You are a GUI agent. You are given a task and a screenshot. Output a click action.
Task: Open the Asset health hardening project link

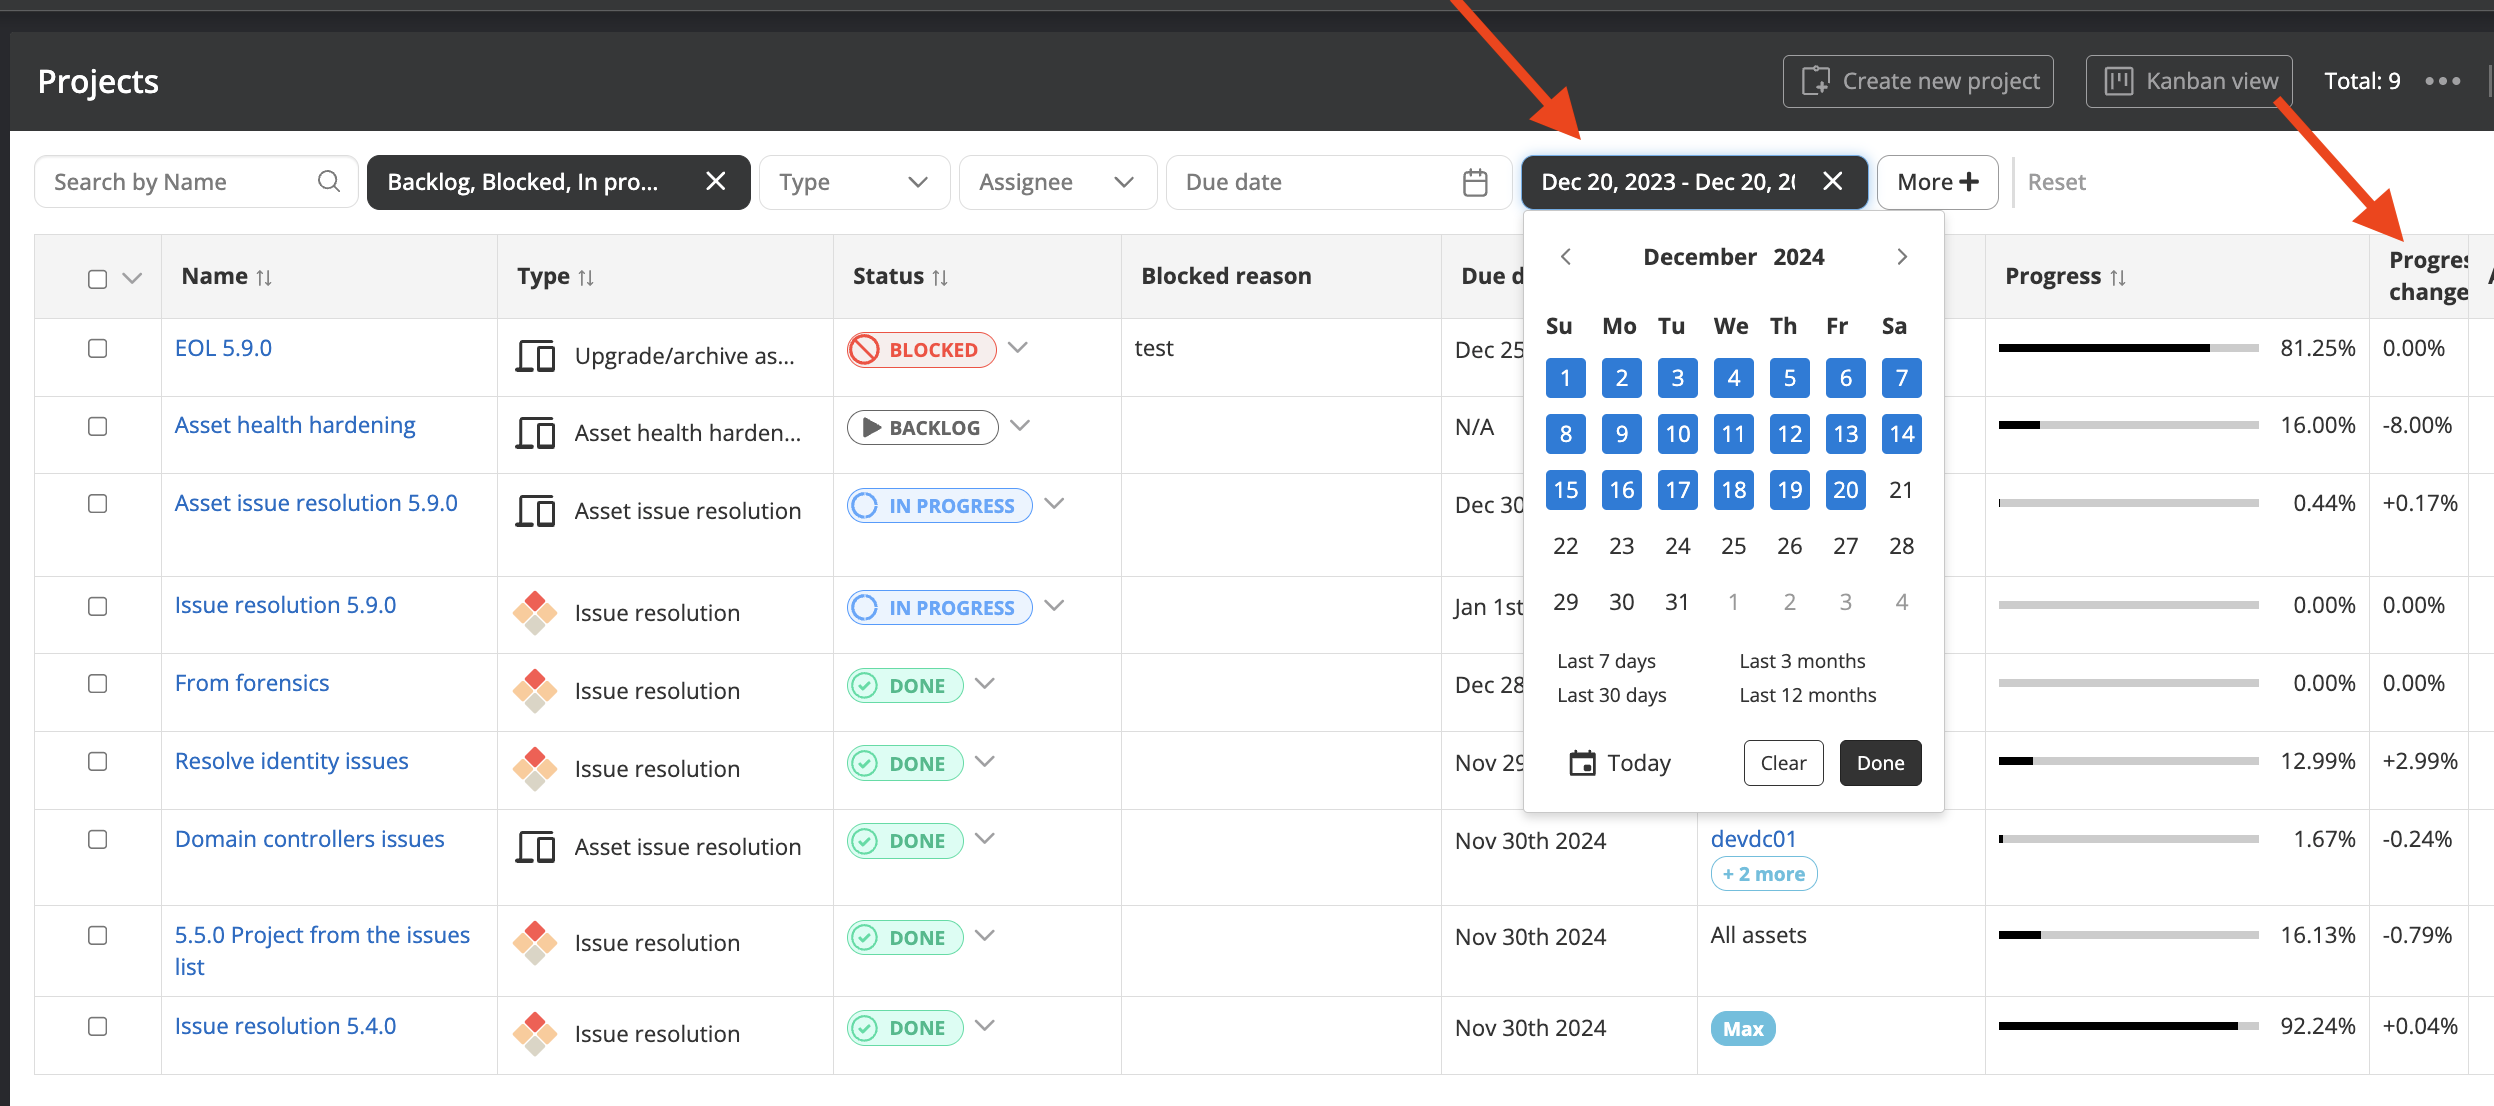coord(294,425)
